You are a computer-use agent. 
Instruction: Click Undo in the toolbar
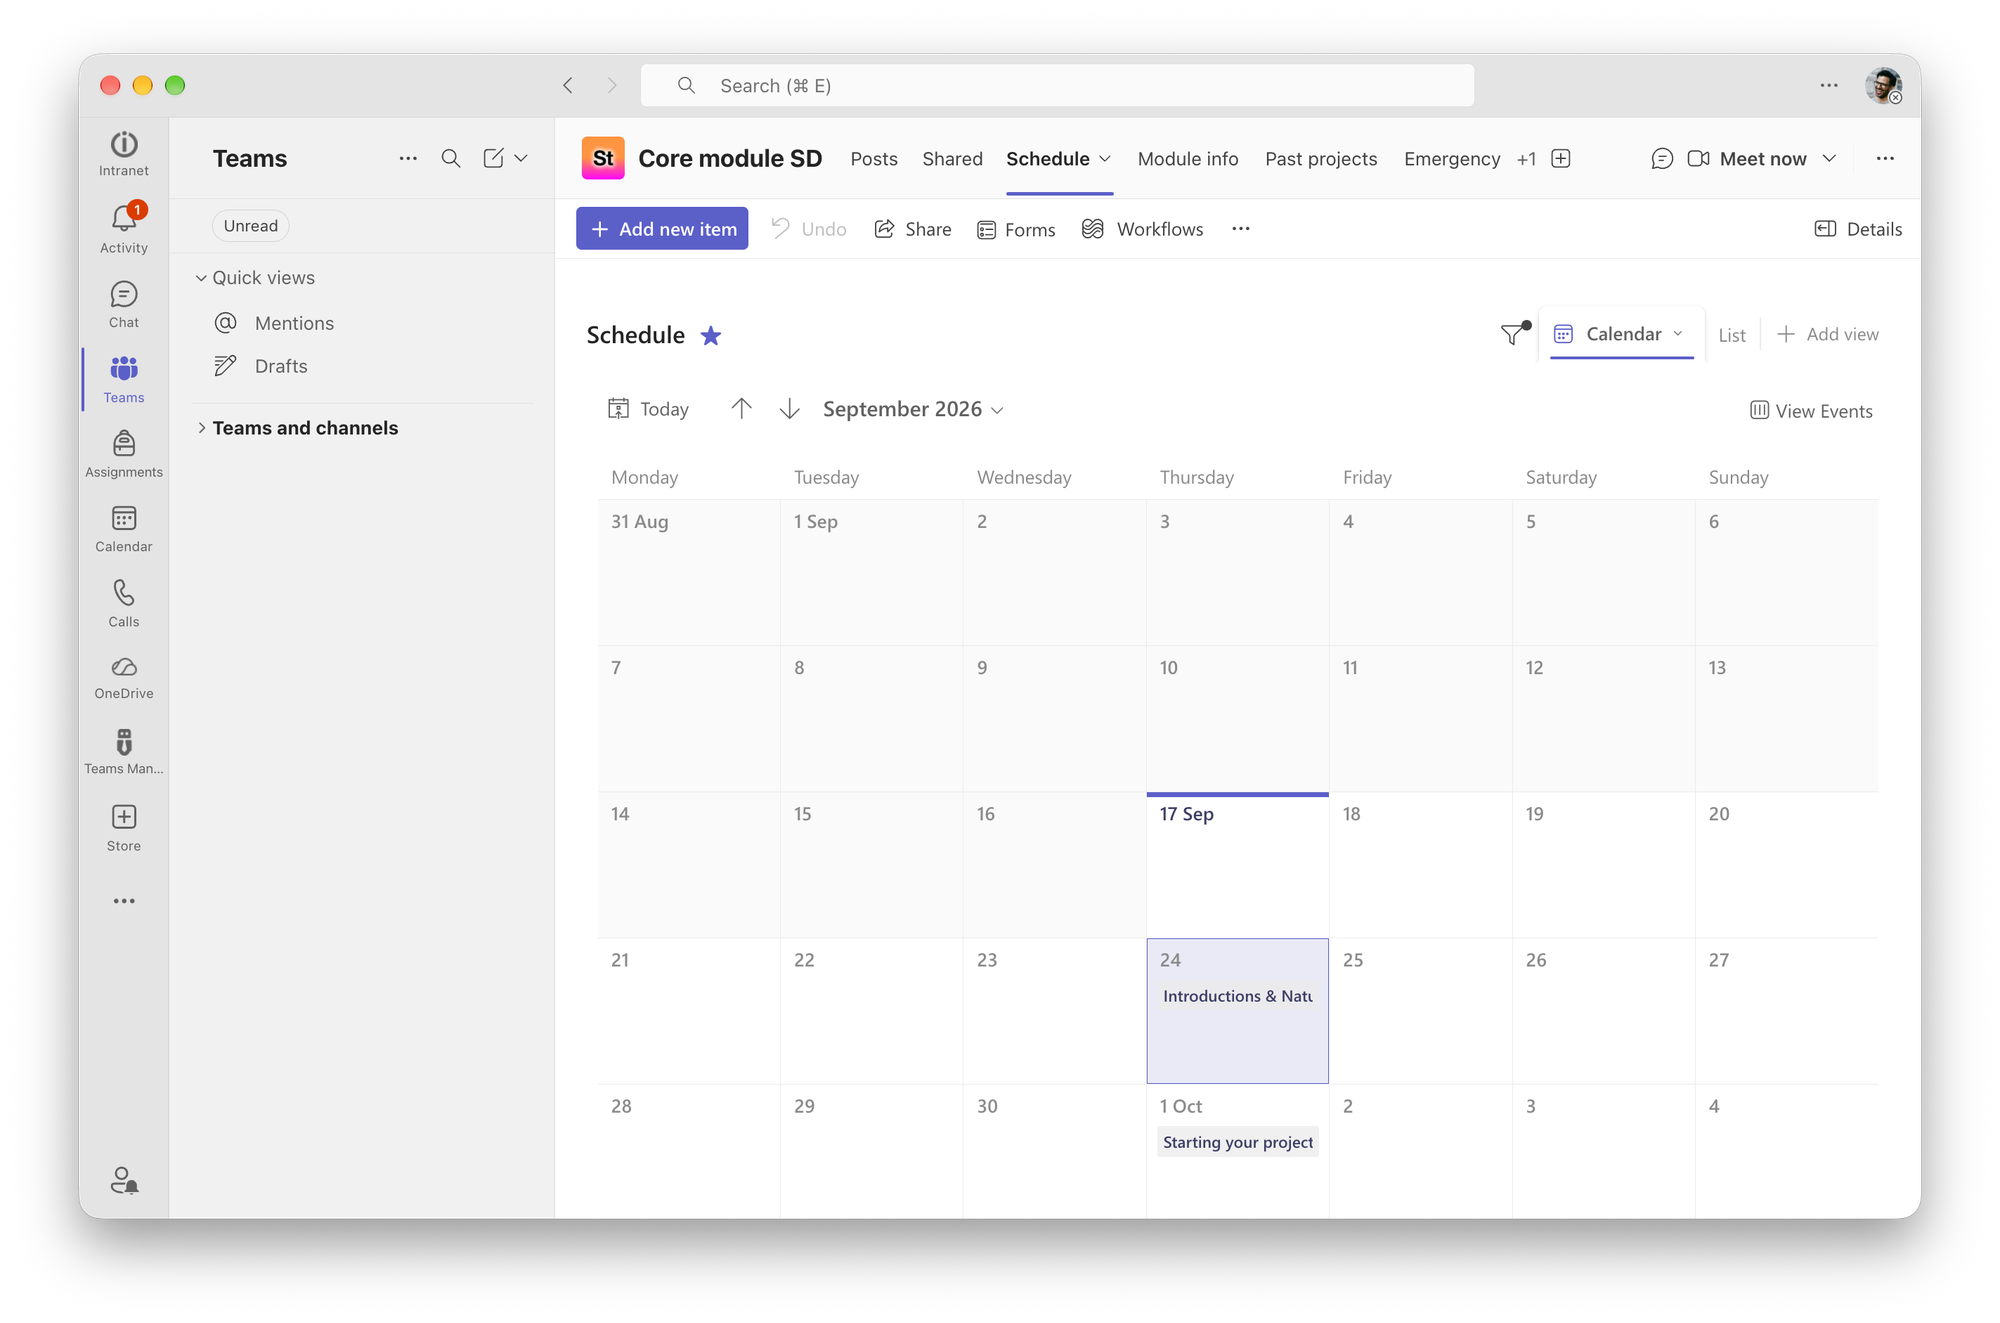809,229
